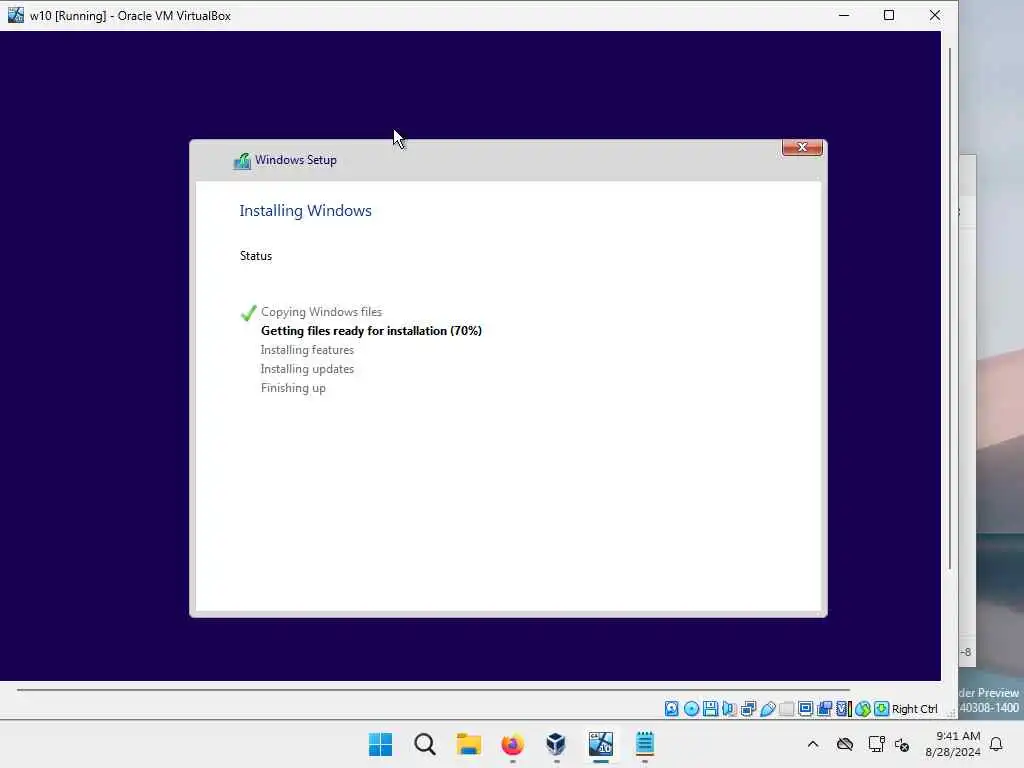The width and height of the screenshot is (1024, 768).
Task: Open File Explorer from the taskbar
Action: click(469, 744)
